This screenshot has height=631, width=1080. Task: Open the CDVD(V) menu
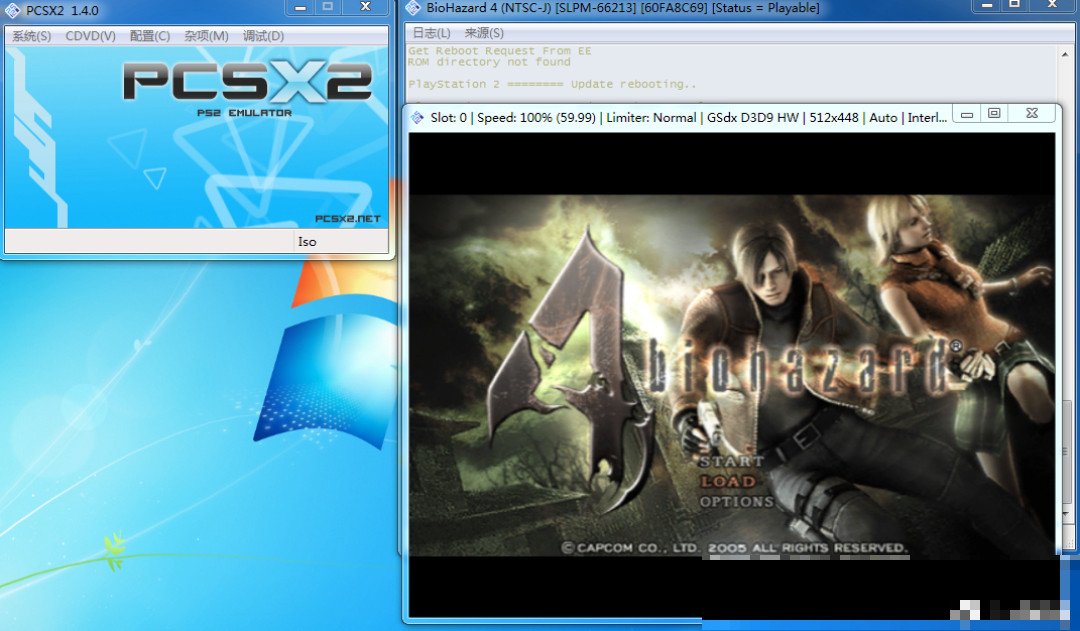point(90,36)
